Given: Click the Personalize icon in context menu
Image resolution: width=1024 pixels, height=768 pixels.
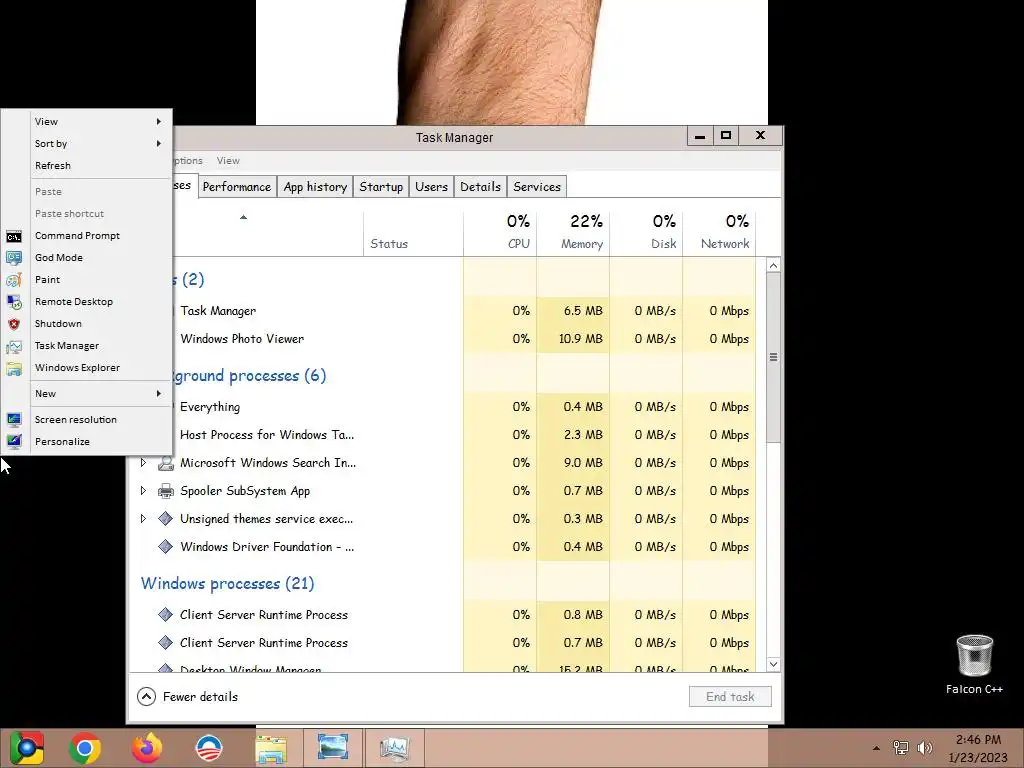Looking at the screenshot, I should pyautogui.click(x=14, y=442).
